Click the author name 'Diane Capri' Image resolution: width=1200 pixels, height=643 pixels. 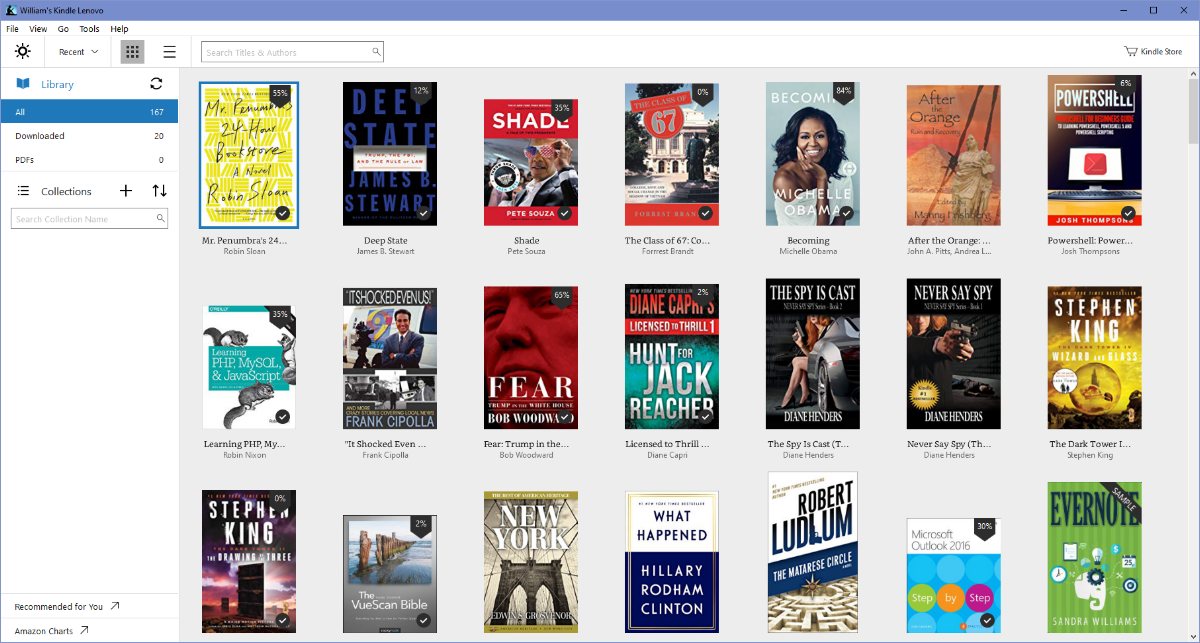pos(668,456)
